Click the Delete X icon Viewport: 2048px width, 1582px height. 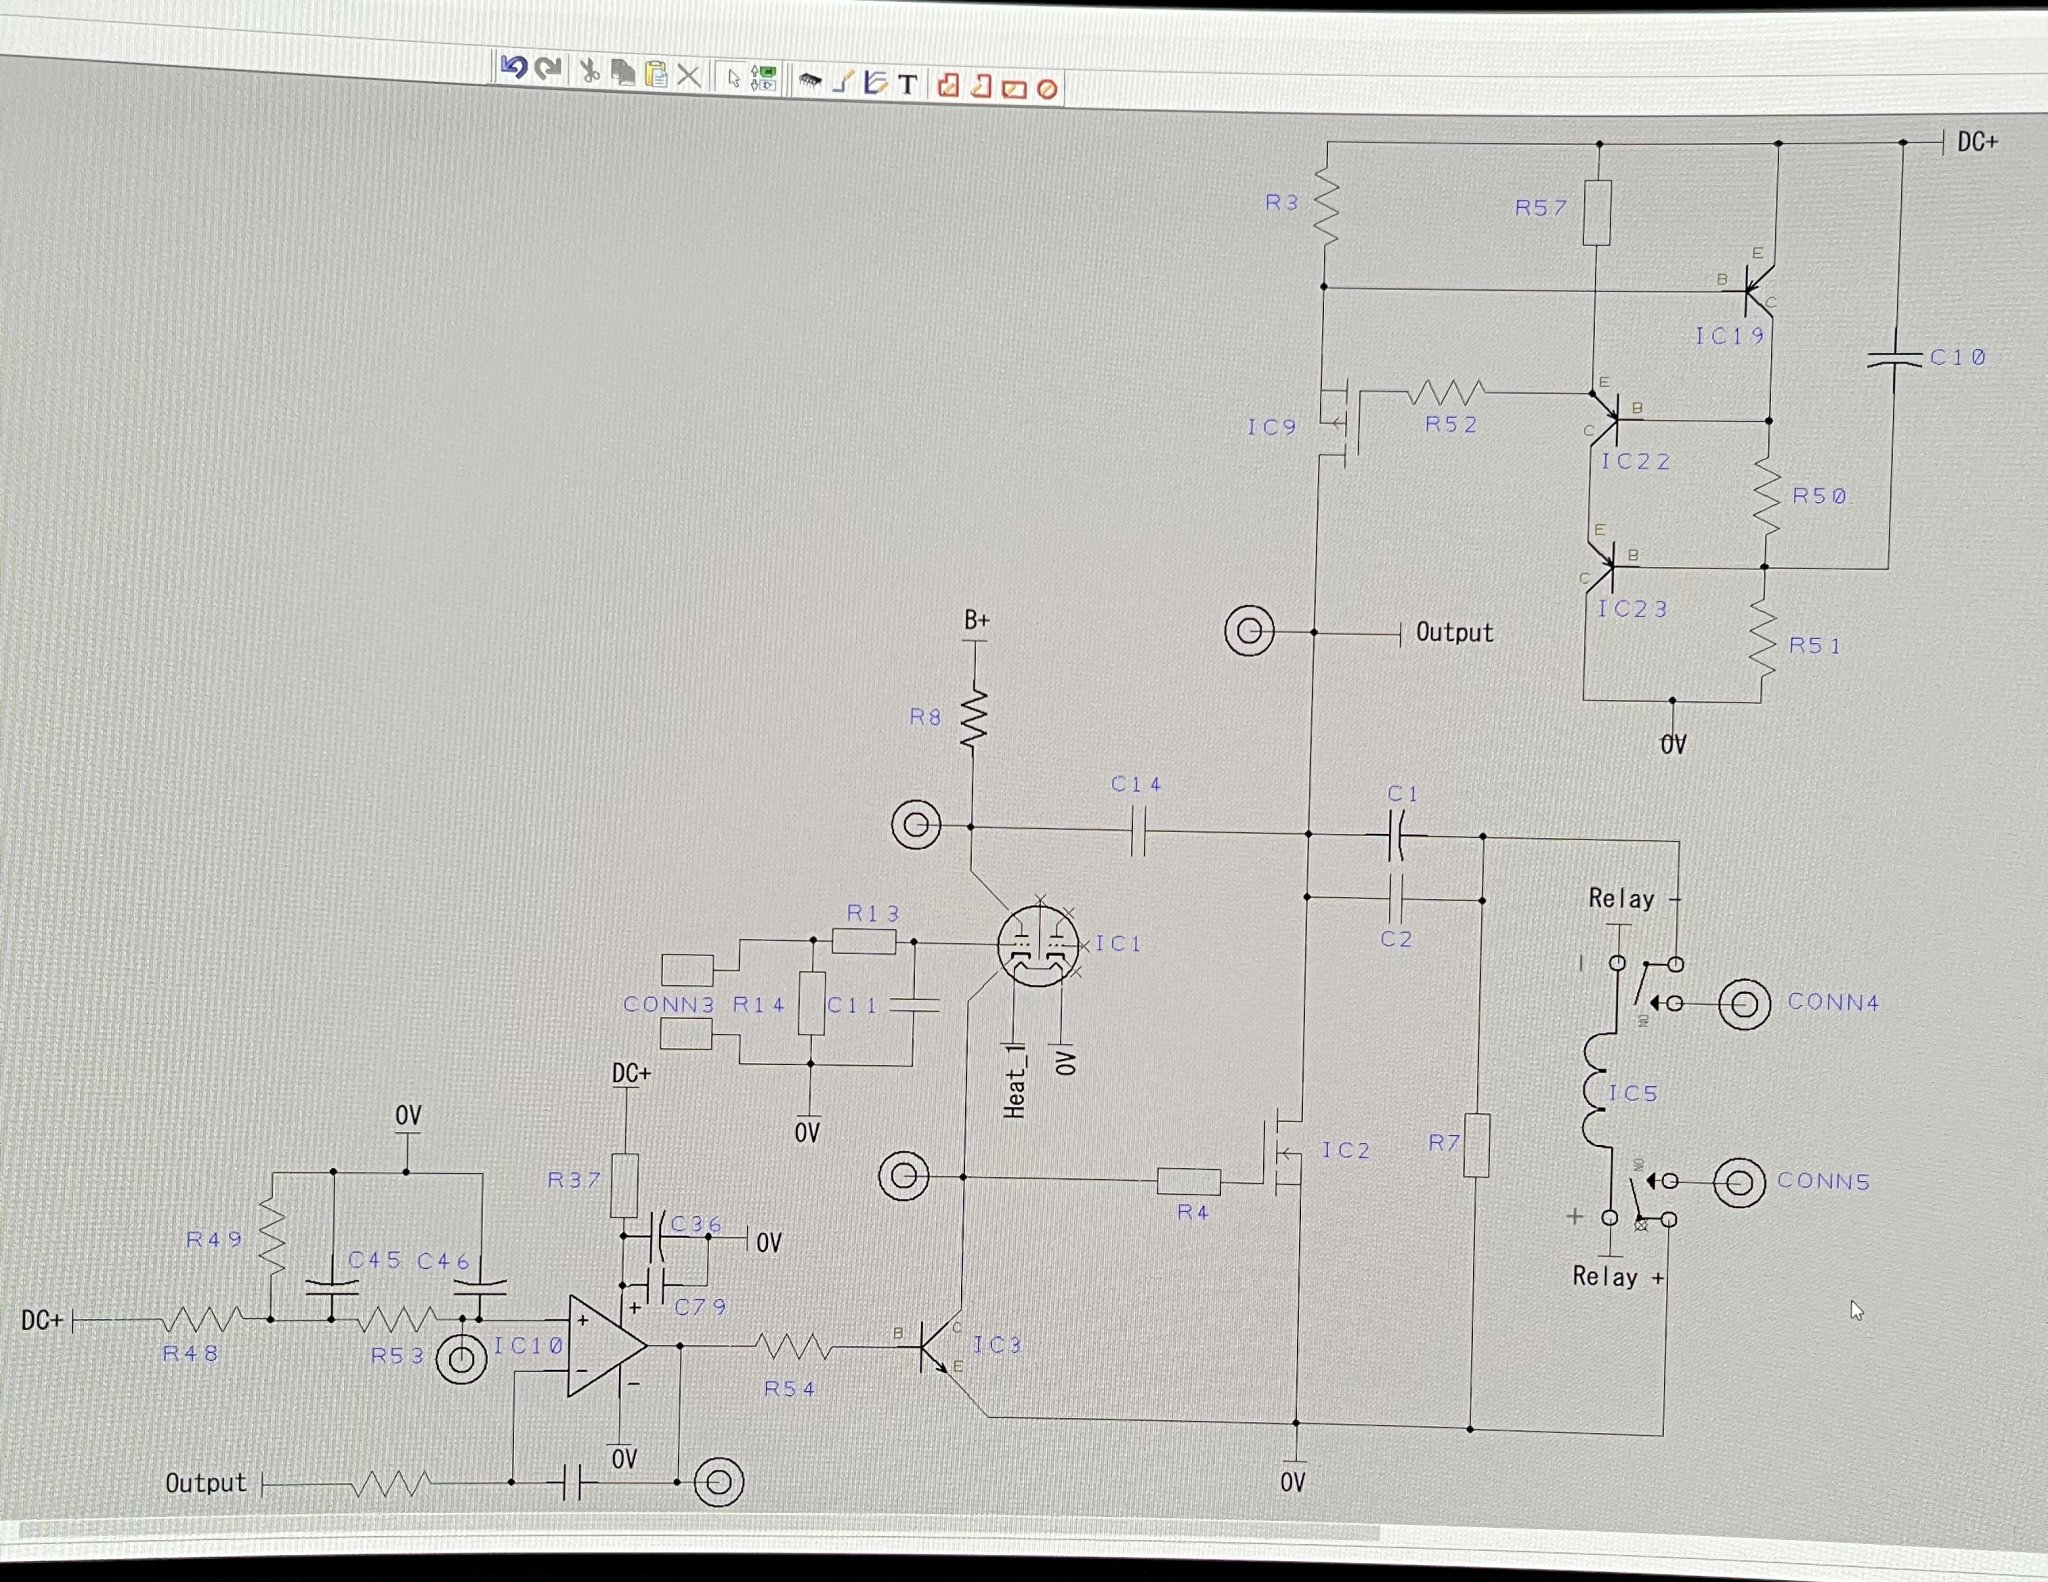(689, 76)
